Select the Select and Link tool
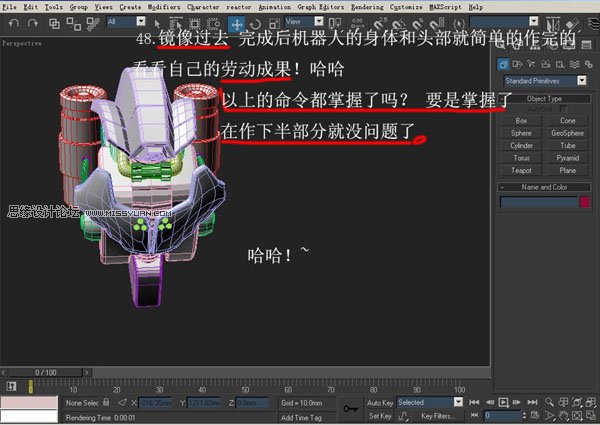Screen dimensions: 600x425 pos(54,24)
